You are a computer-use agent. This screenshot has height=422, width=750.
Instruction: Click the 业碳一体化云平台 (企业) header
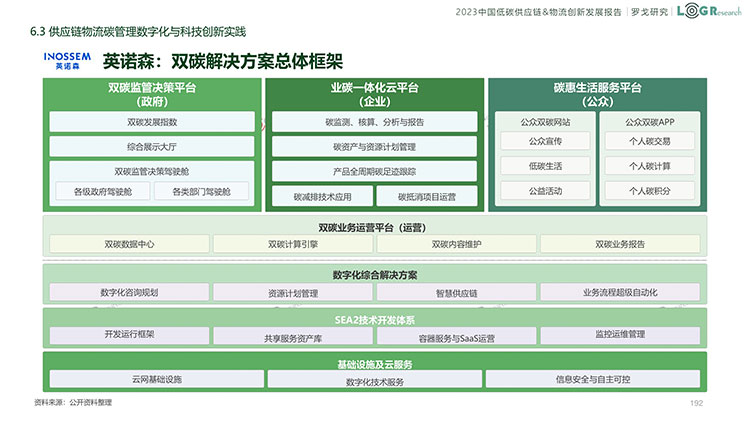[375, 94]
